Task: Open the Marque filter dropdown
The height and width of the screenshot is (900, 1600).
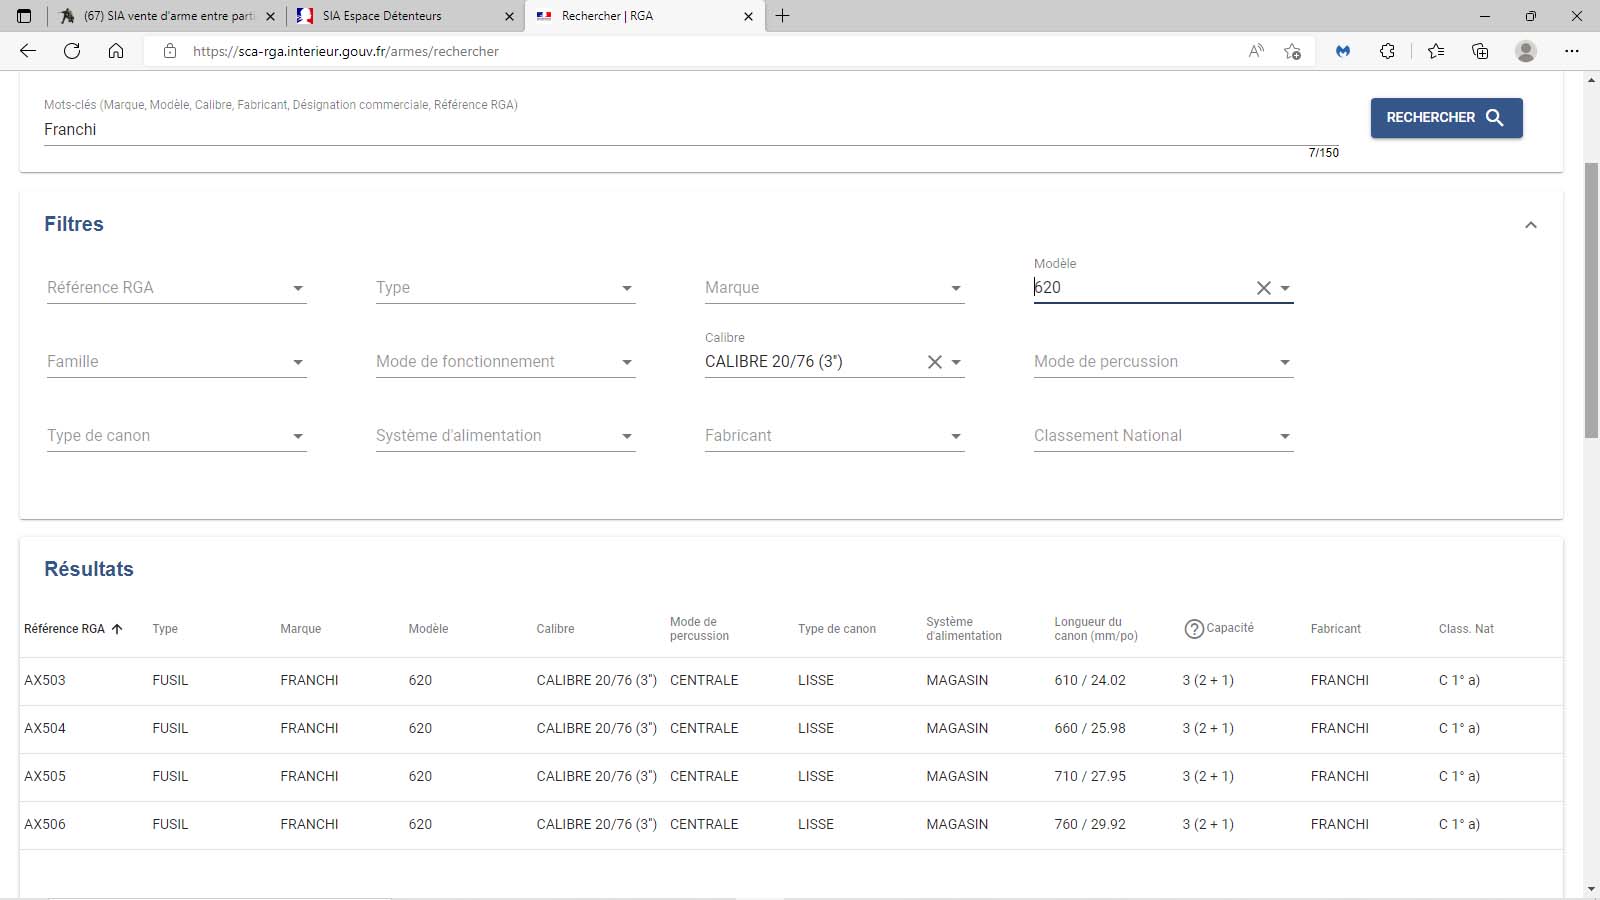Action: click(x=834, y=288)
